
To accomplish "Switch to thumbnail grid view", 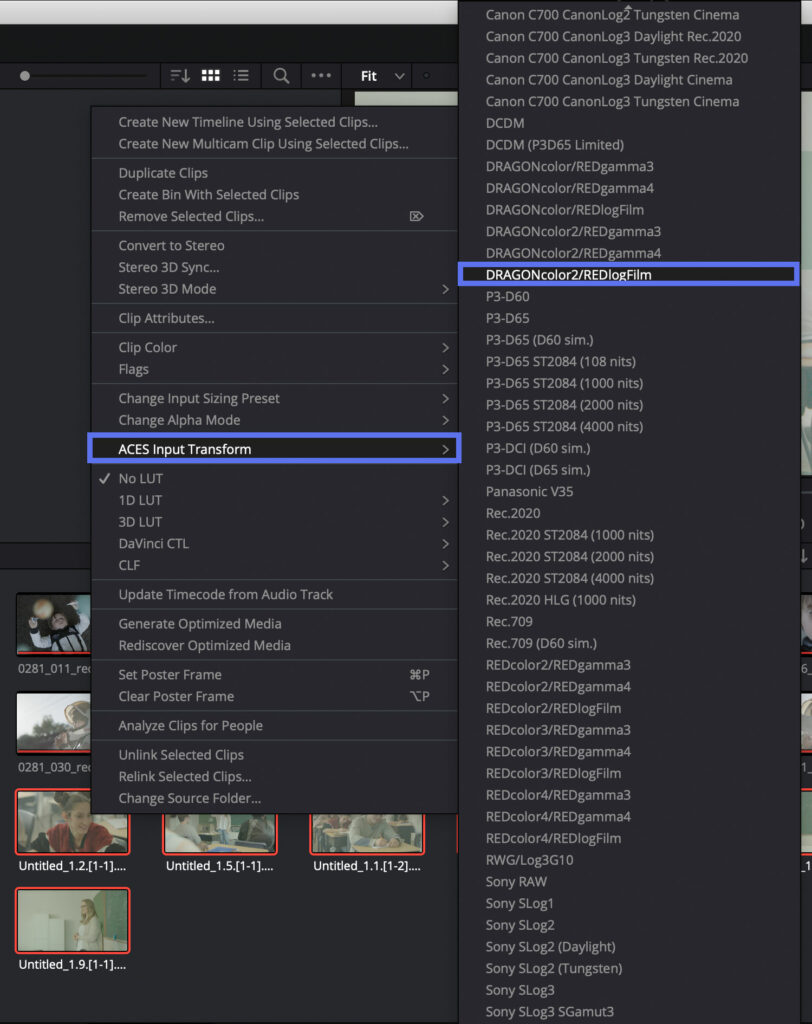I will 211,75.
